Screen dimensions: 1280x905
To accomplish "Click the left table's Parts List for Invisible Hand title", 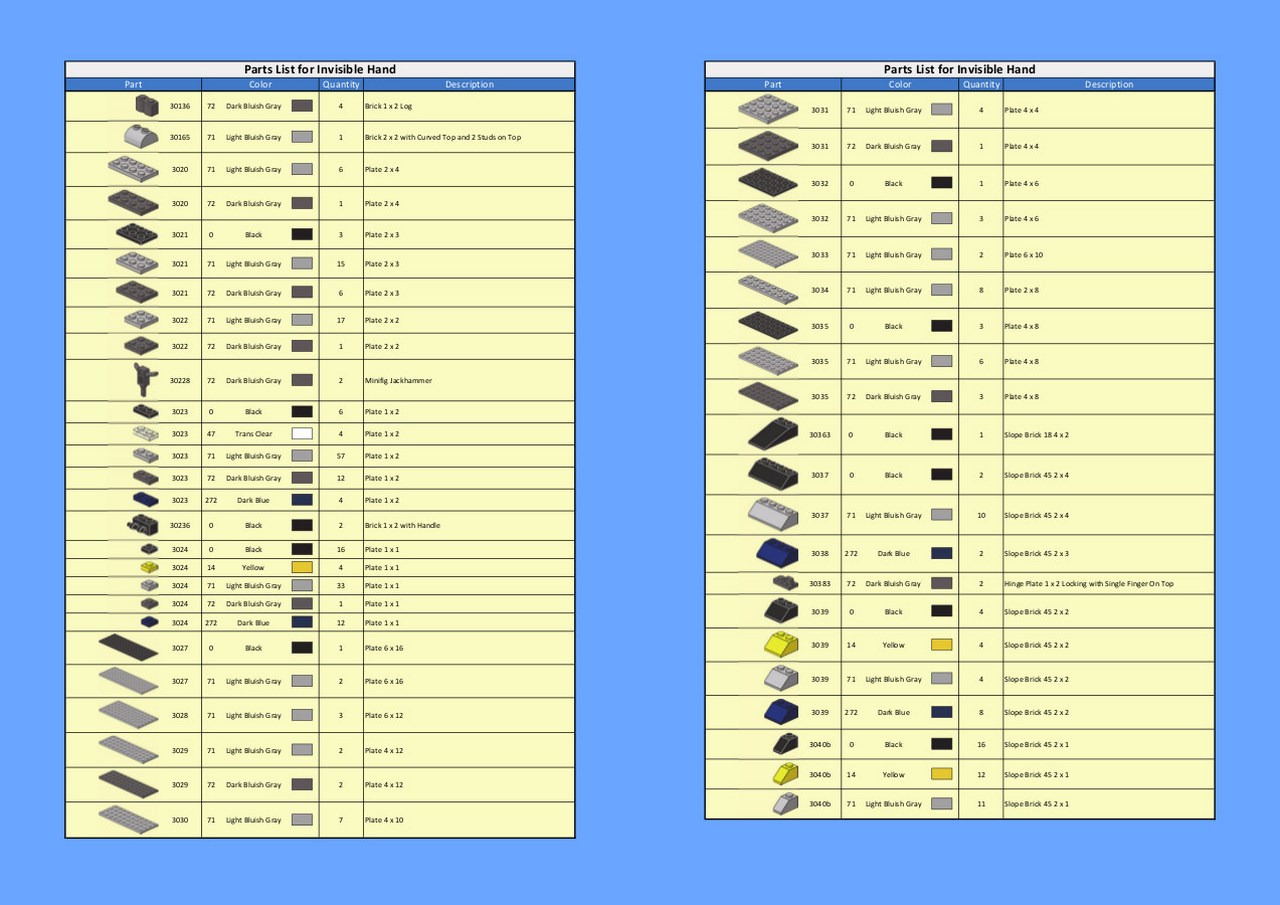I will coord(320,69).
